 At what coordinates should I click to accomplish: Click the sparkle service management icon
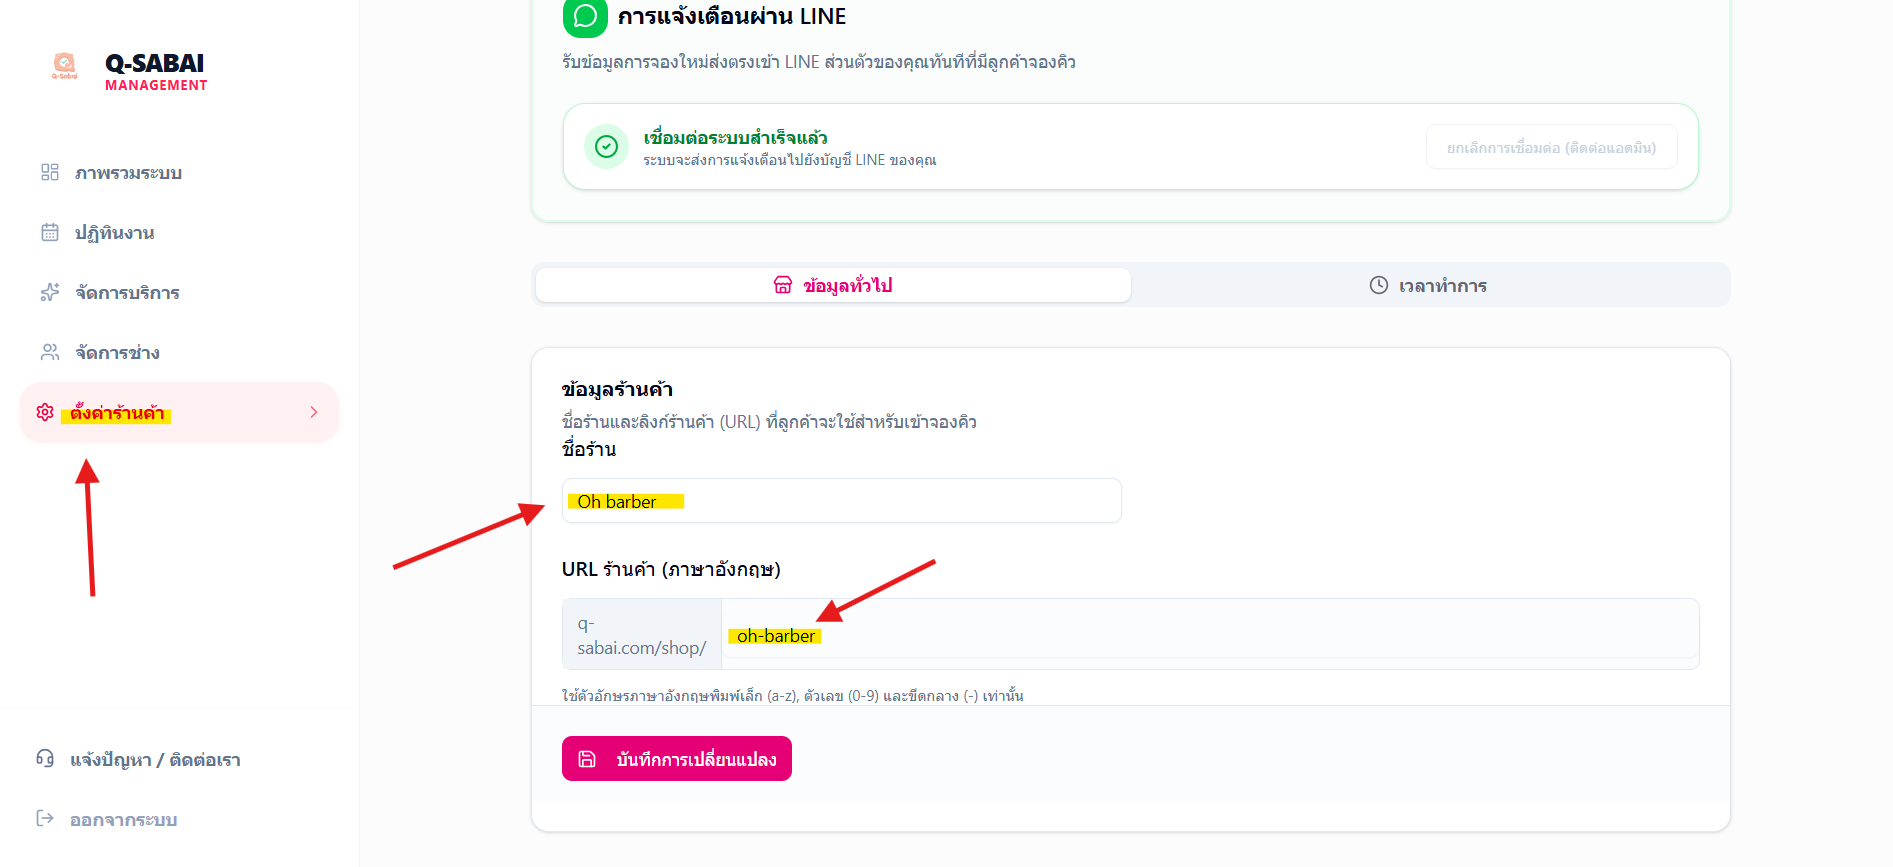click(x=50, y=292)
